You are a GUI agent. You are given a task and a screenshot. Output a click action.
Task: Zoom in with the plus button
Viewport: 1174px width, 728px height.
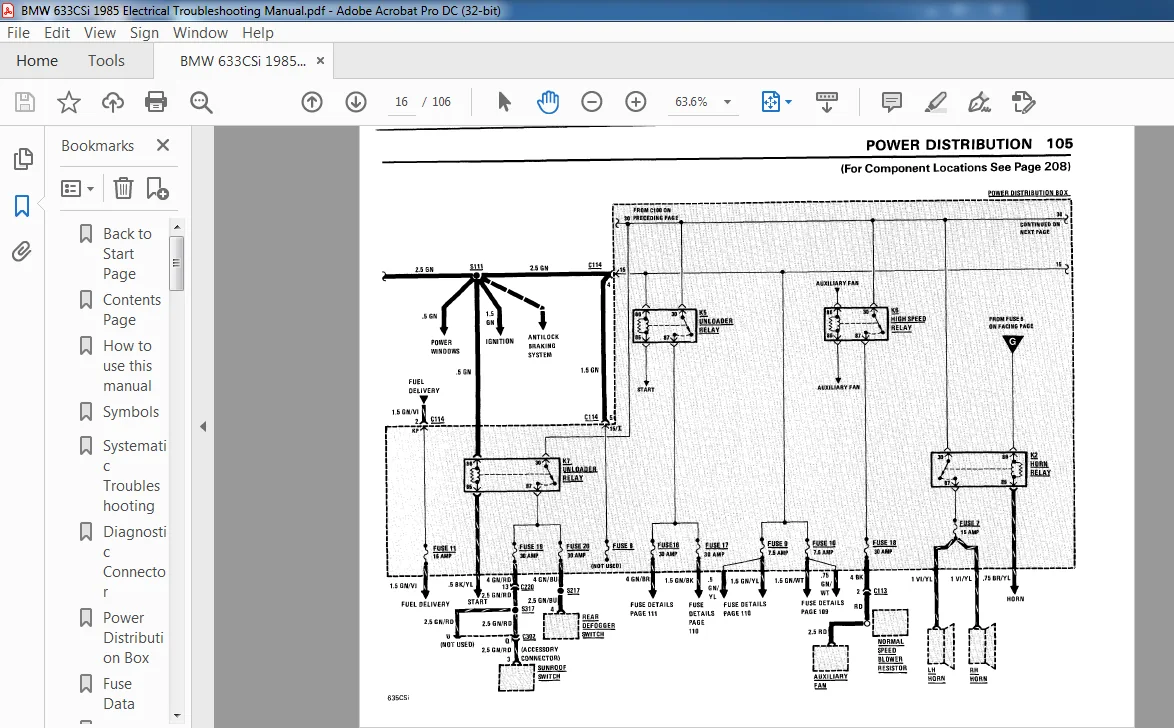636,102
